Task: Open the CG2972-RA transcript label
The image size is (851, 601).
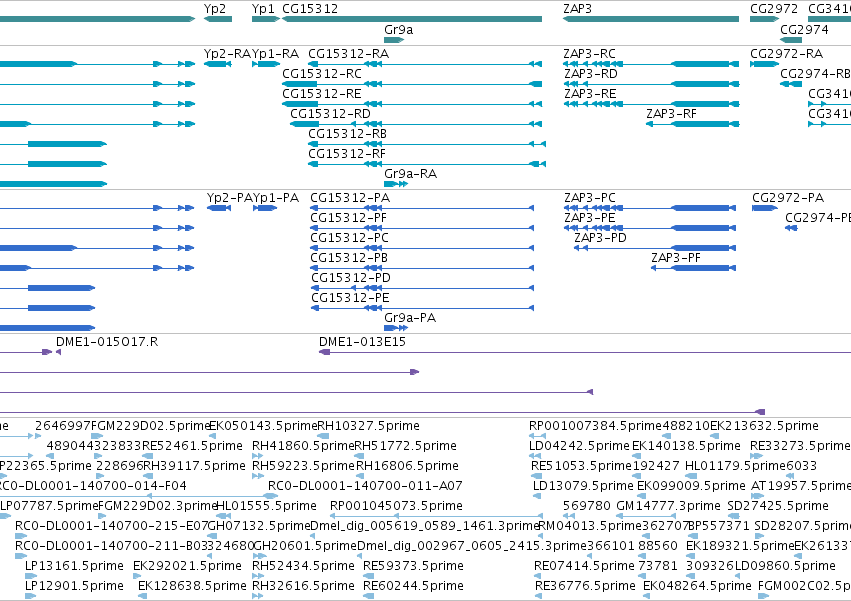Action: [786, 54]
